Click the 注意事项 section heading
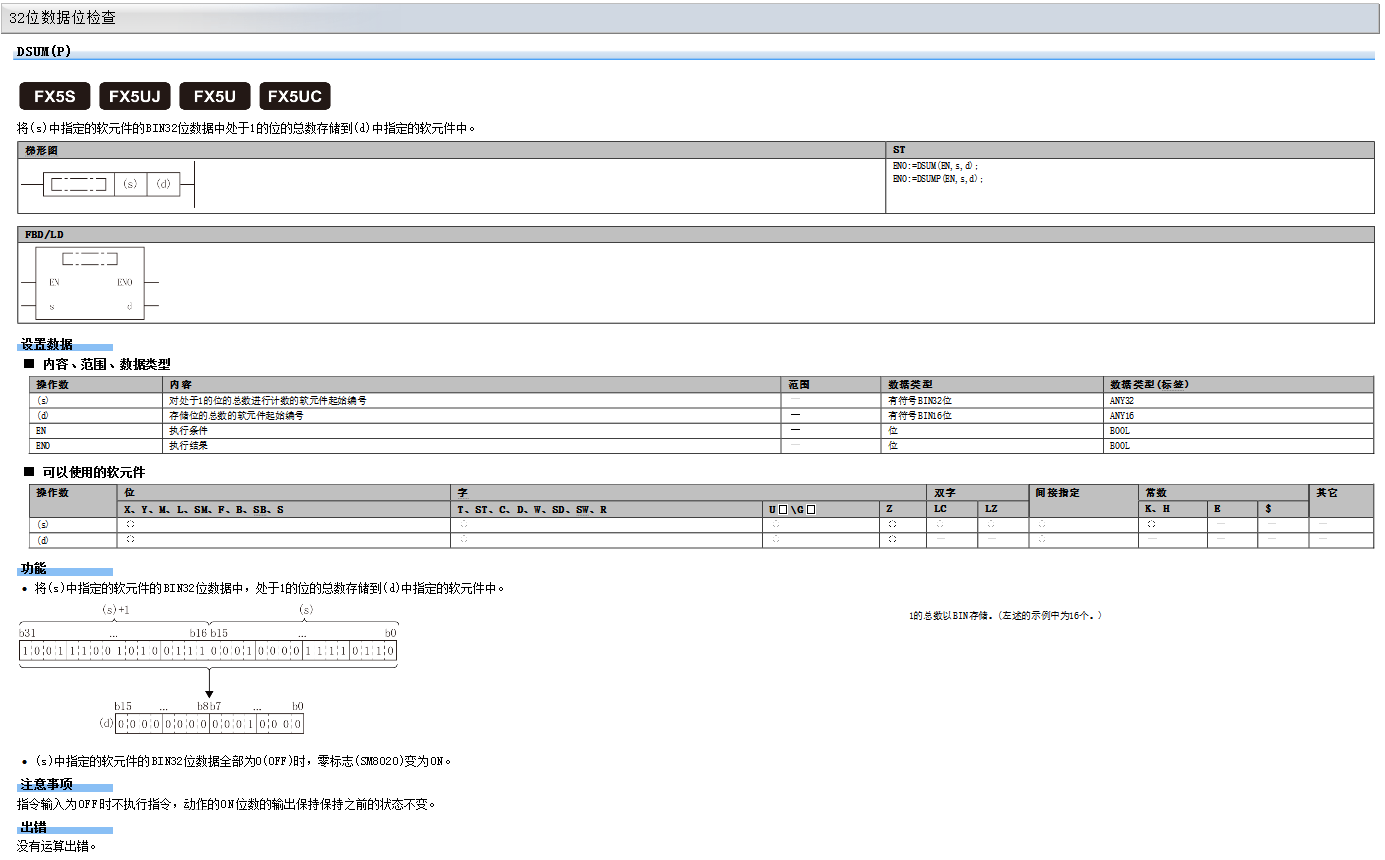Image resolution: width=1385 pixels, height=860 pixels. point(46,785)
